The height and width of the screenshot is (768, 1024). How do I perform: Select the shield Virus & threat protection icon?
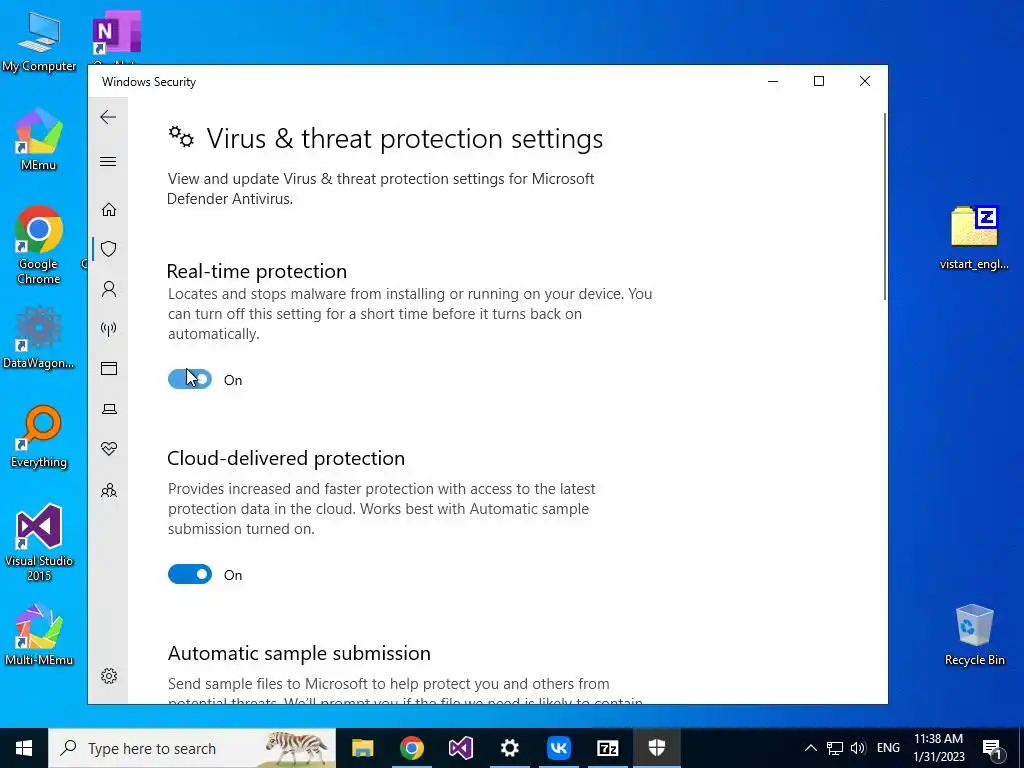[x=109, y=249]
